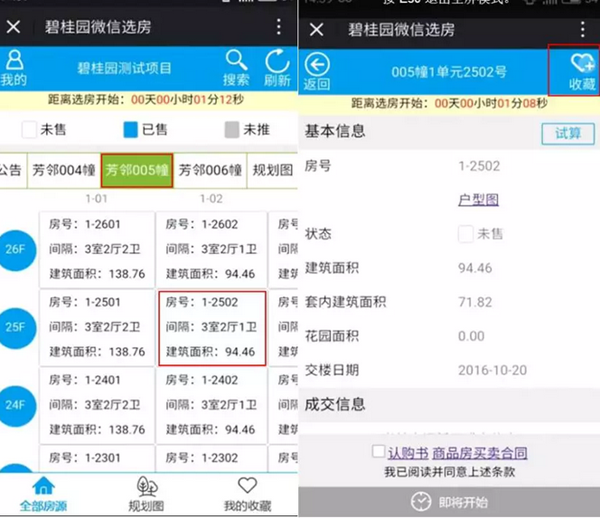Select room card 1-2402
Image resolution: width=600 pixels, height=518 pixels.
211,405
